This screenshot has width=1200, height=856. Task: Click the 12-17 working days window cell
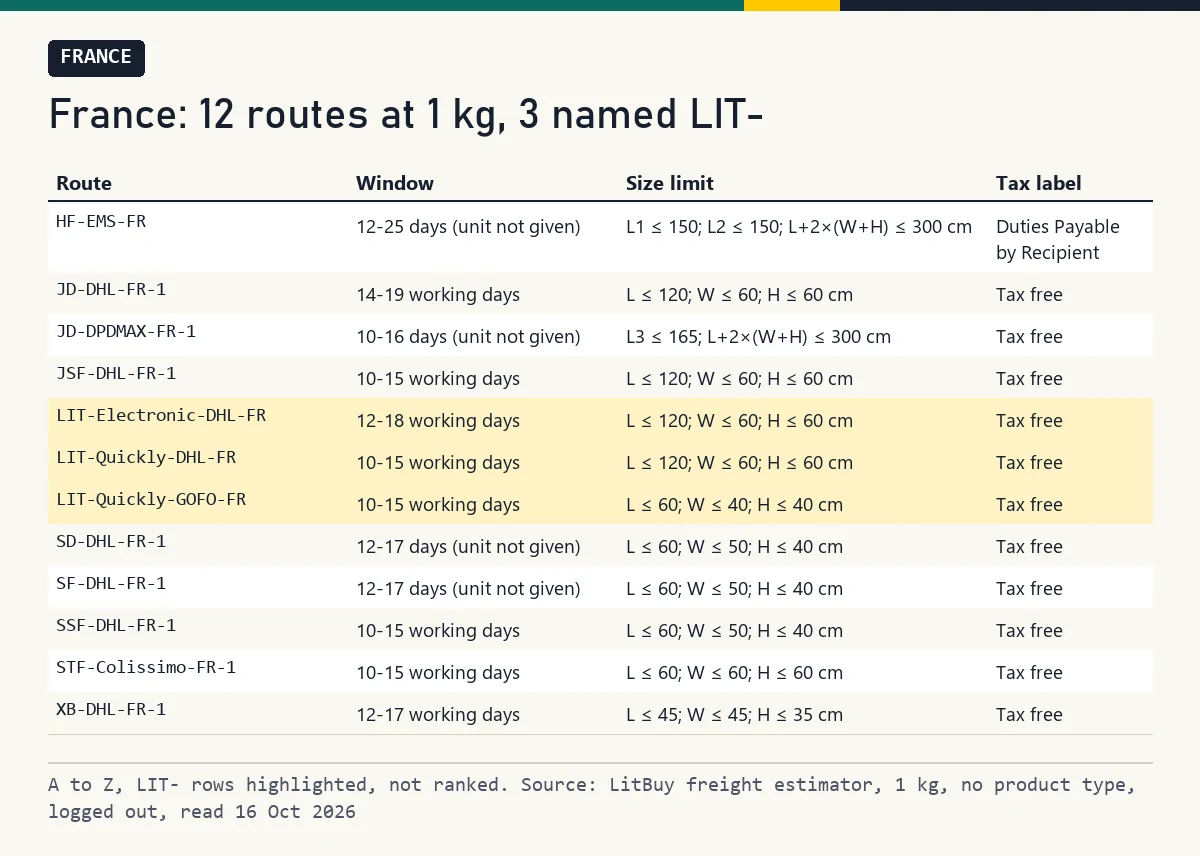pos(438,715)
